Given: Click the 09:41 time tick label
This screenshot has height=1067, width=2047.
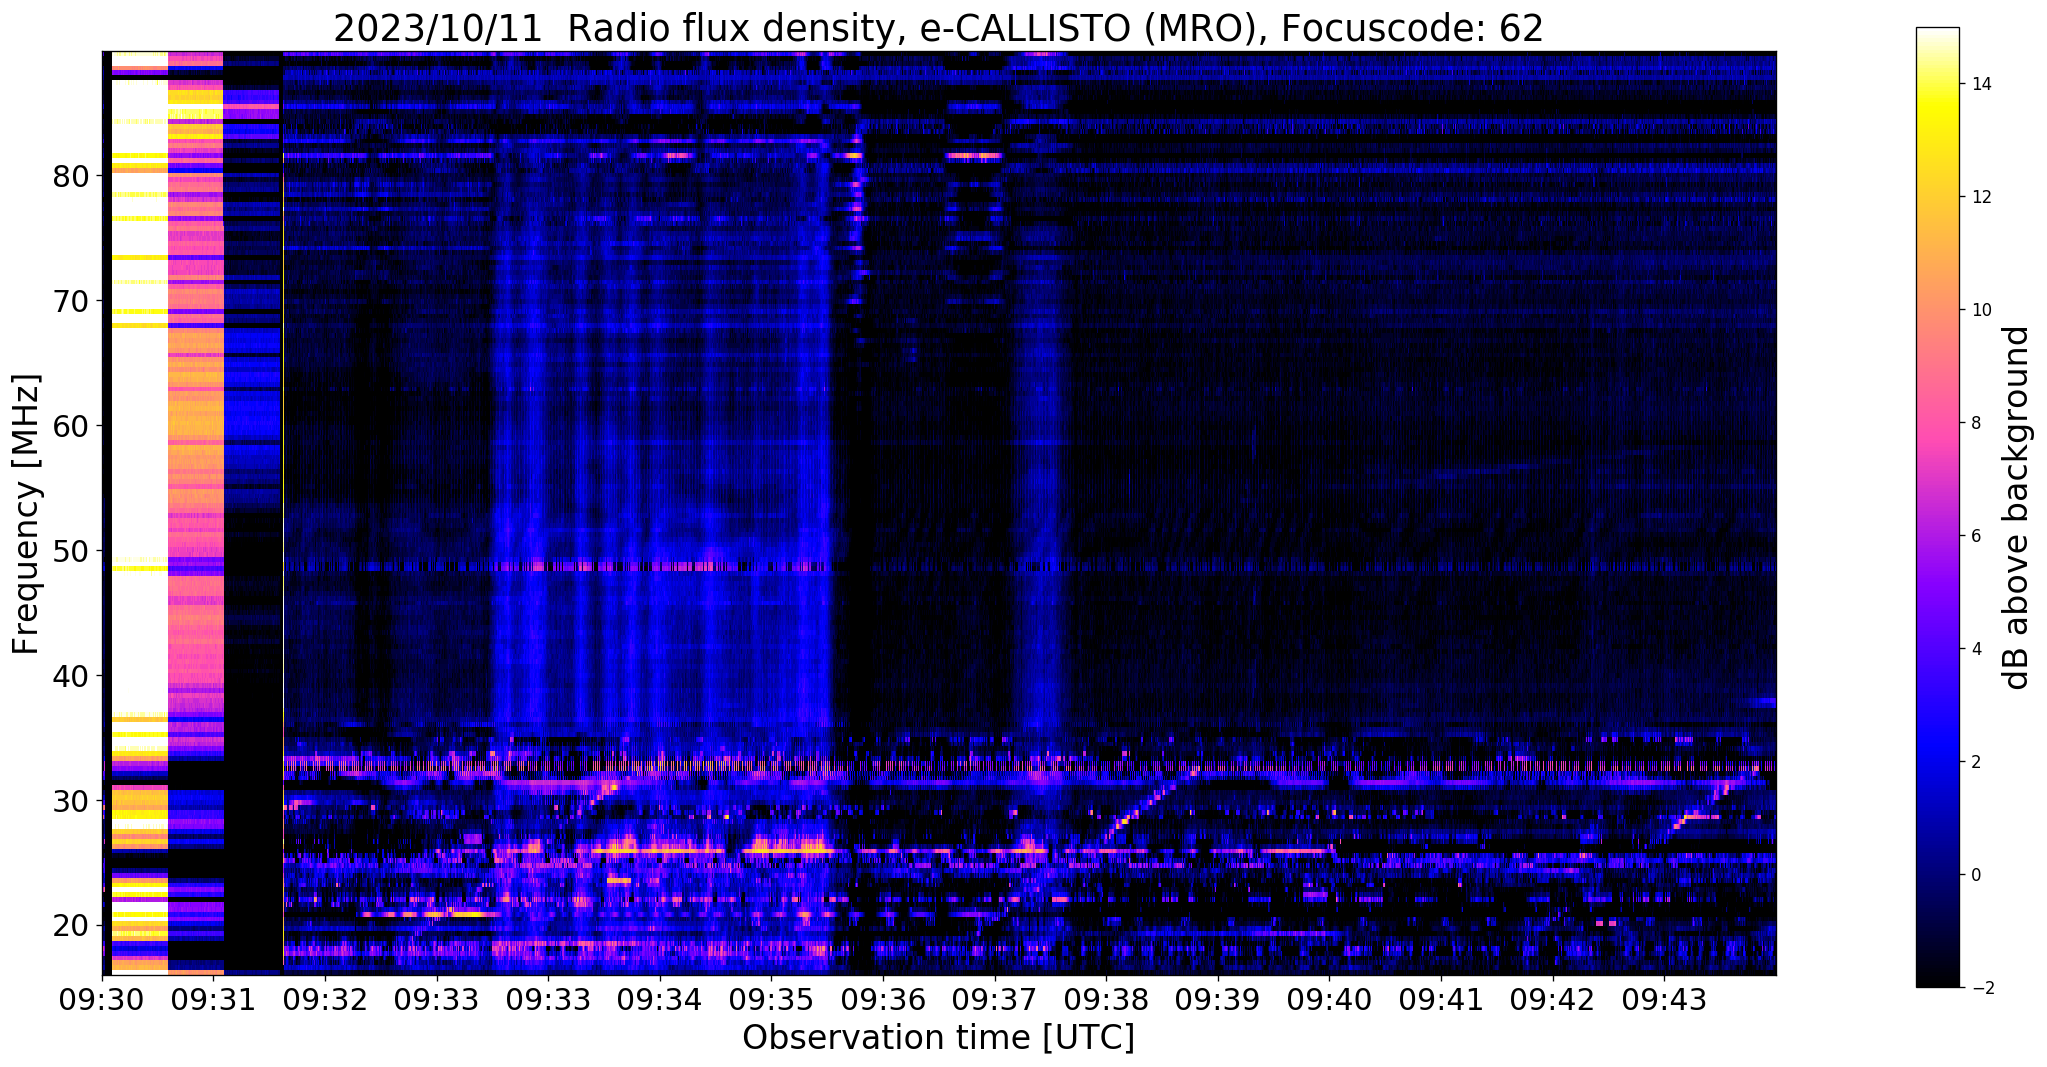Looking at the screenshot, I should [x=1441, y=1000].
